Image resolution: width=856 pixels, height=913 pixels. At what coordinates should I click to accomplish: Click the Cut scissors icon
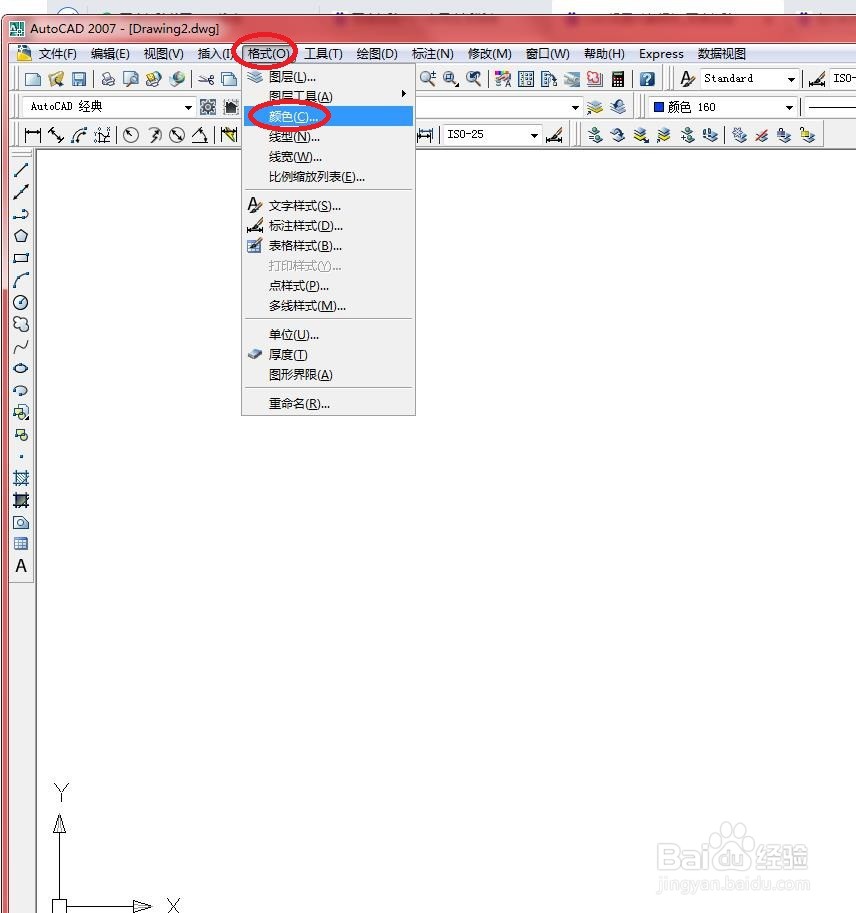point(206,79)
